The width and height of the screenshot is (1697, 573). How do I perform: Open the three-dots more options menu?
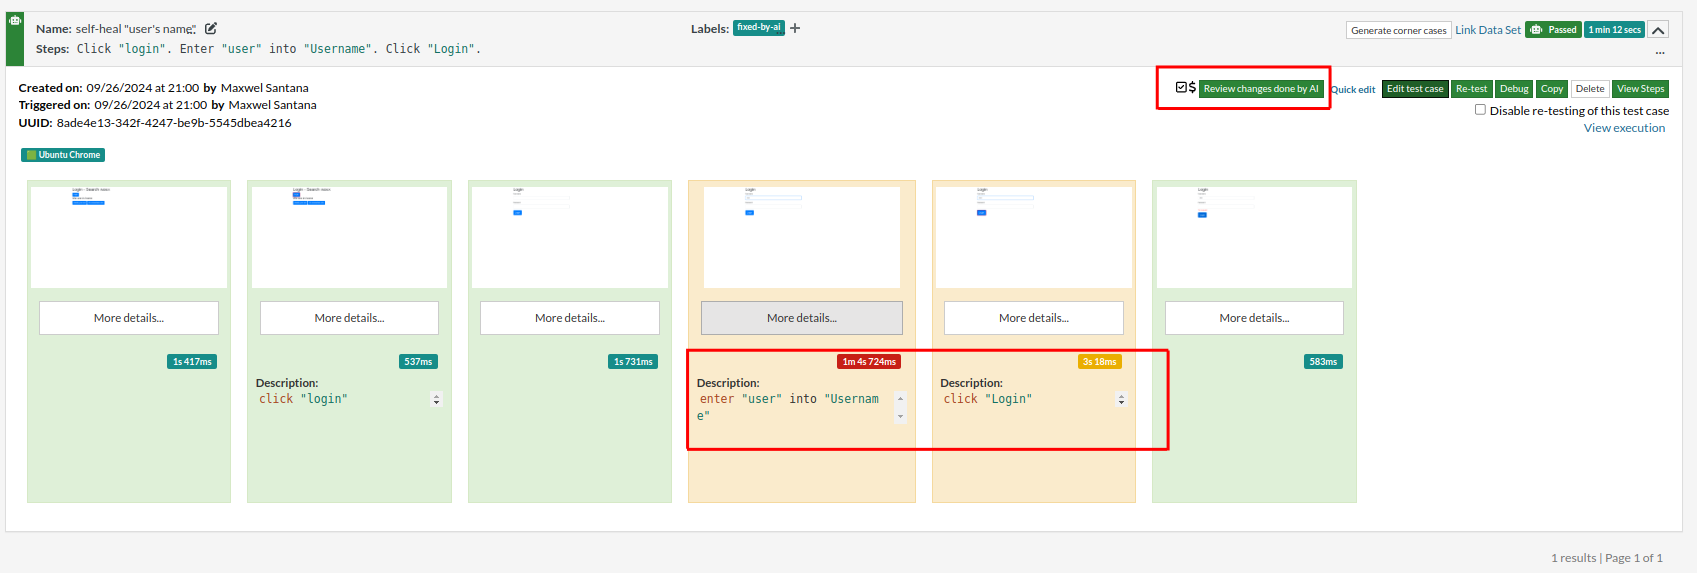click(x=1660, y=52)
